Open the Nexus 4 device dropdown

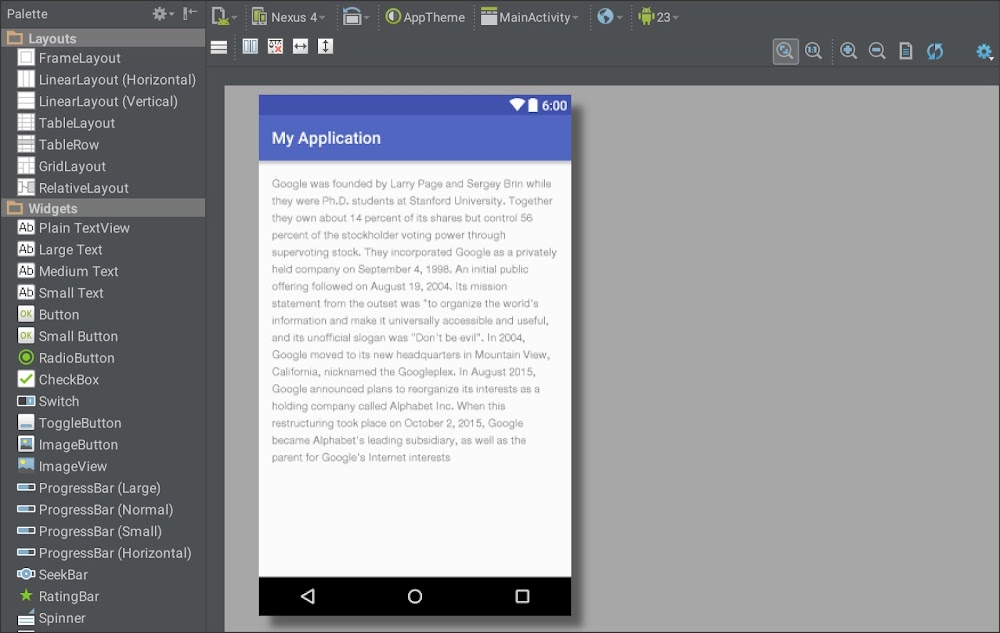point(288,17)
